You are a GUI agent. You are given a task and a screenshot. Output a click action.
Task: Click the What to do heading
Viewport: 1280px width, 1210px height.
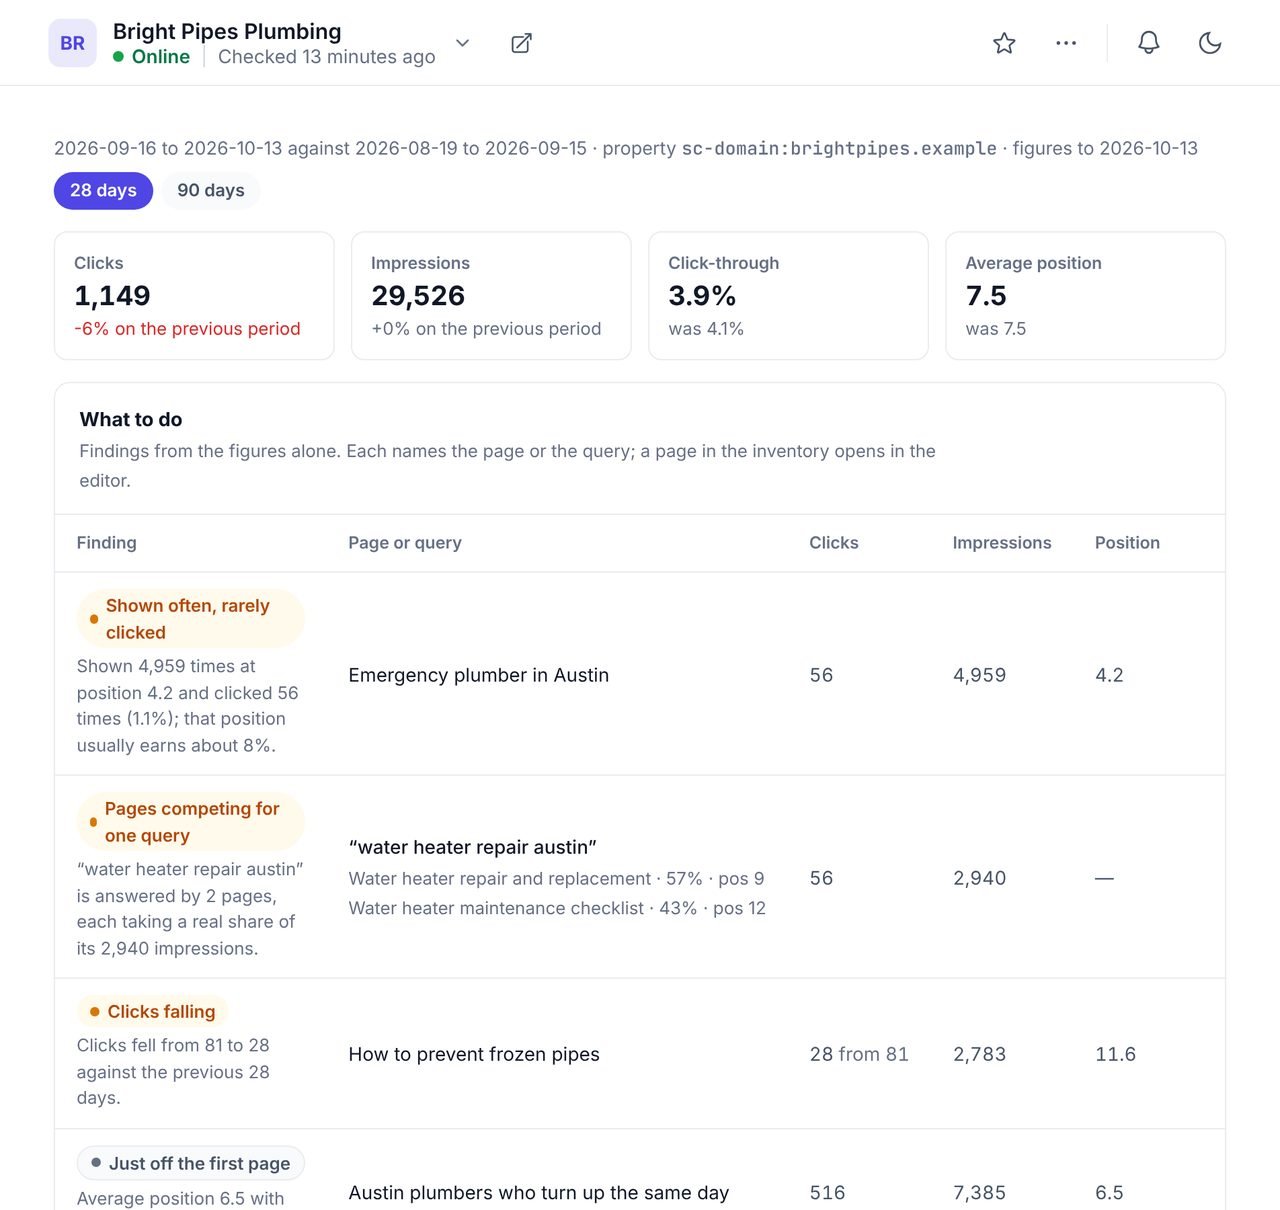[131, 419]
